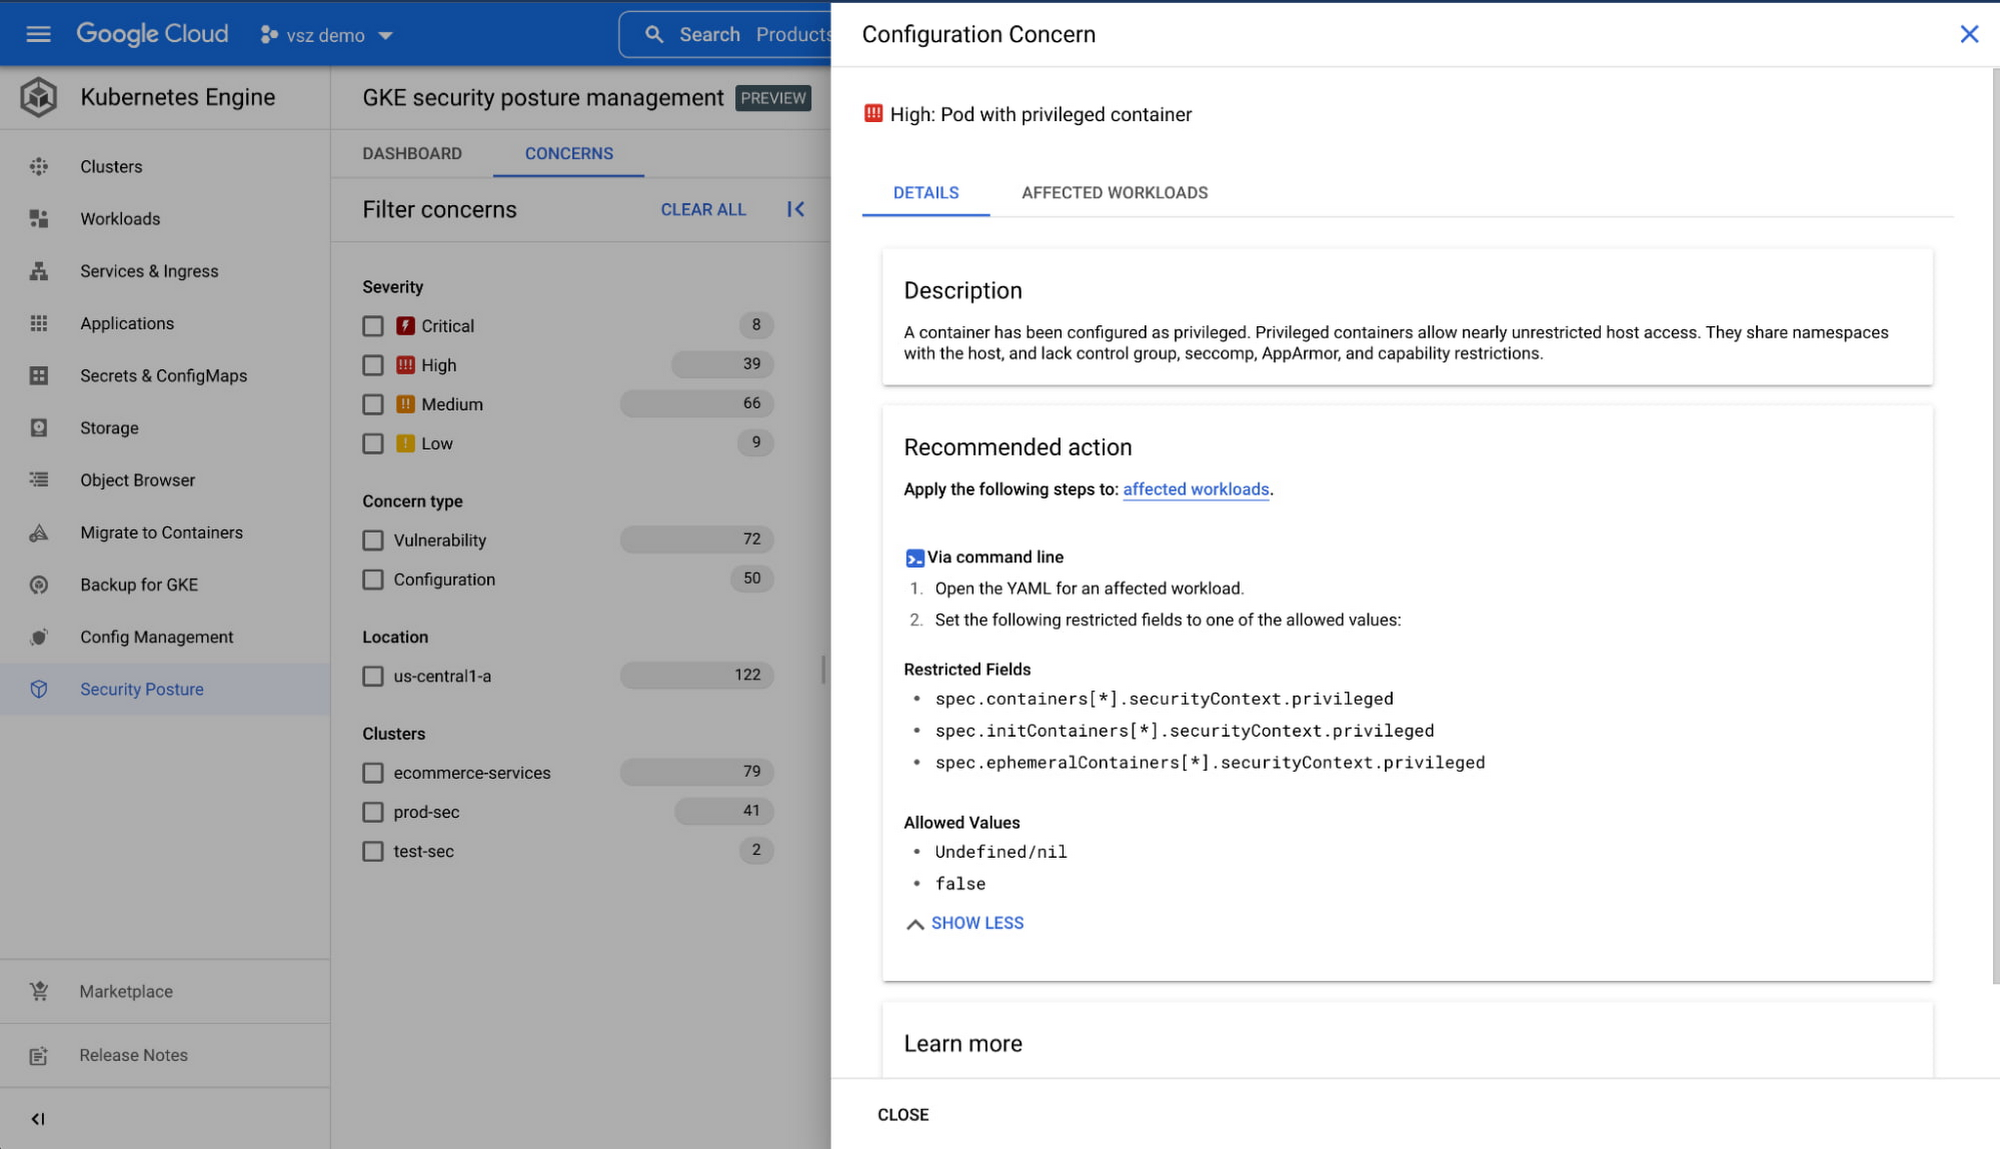
Task: Check the Low severity checkbox
Action: 373,443
